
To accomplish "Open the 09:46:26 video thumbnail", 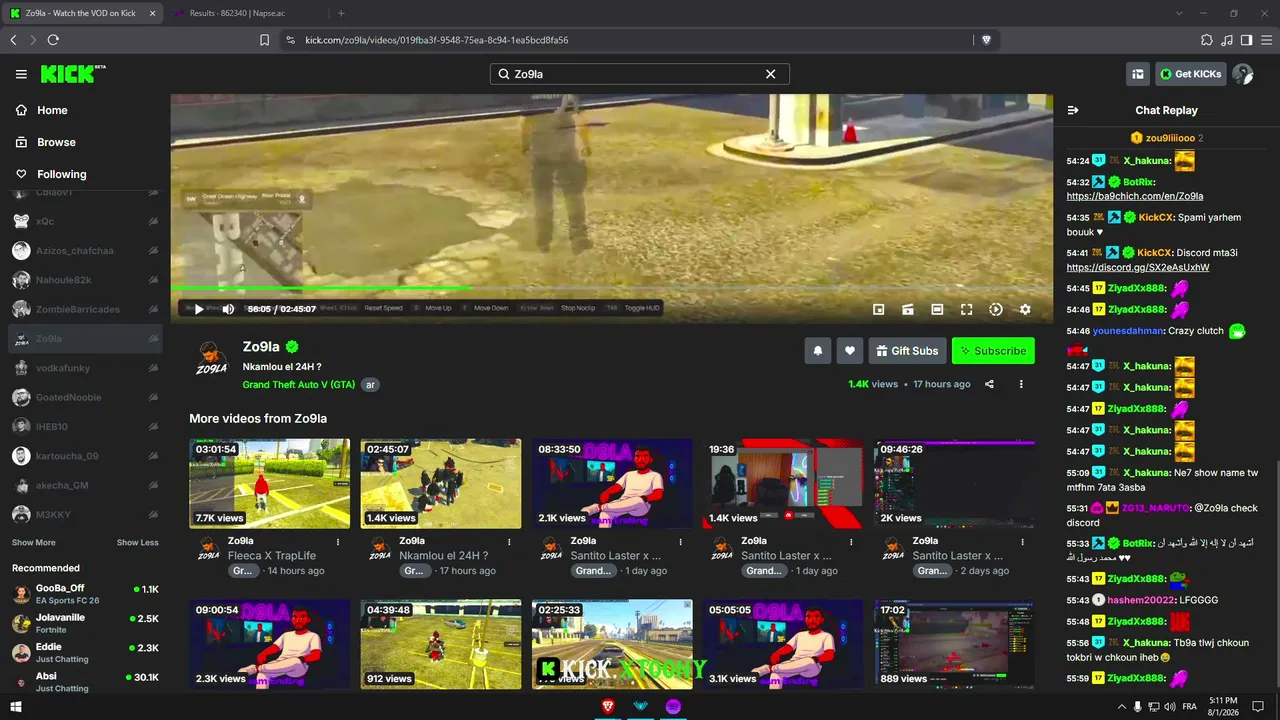I will pos(954,483).
